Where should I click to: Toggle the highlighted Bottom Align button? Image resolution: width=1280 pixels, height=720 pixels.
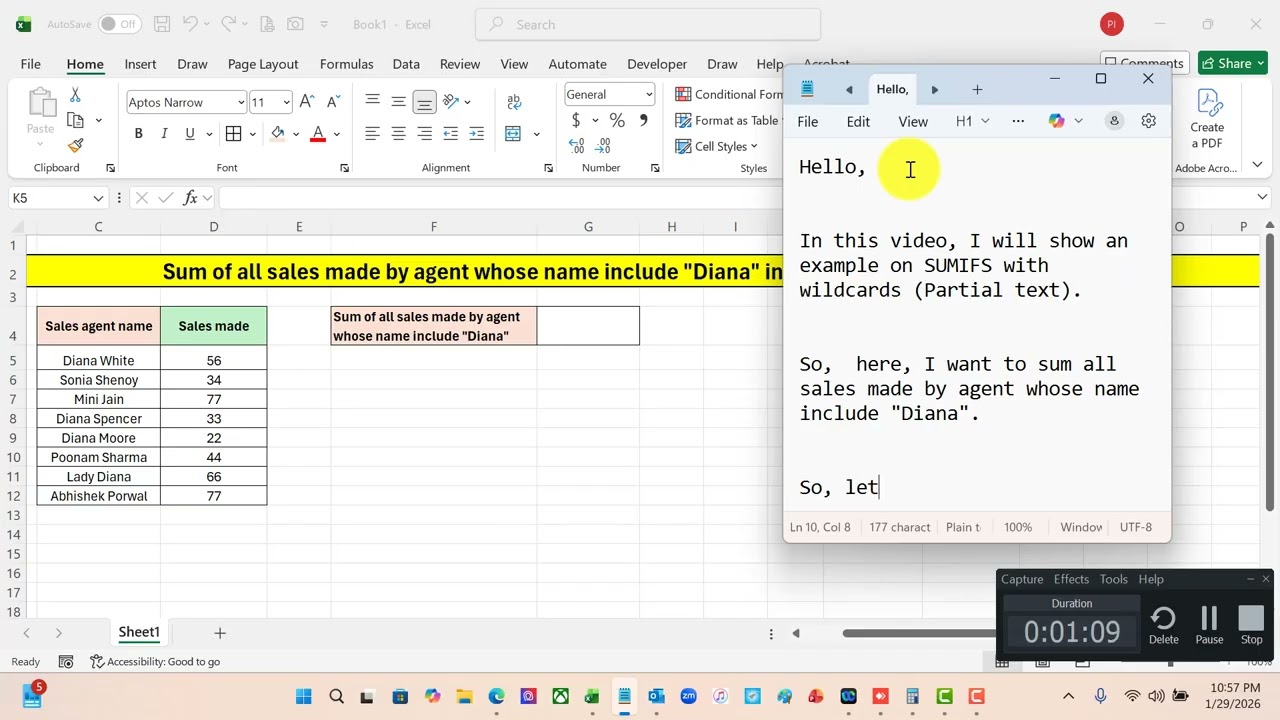[x=424, y=101]
